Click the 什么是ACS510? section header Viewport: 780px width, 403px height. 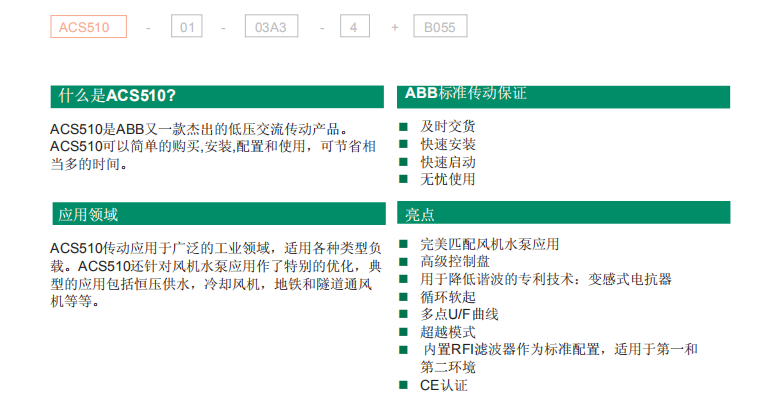click(217, 96)
